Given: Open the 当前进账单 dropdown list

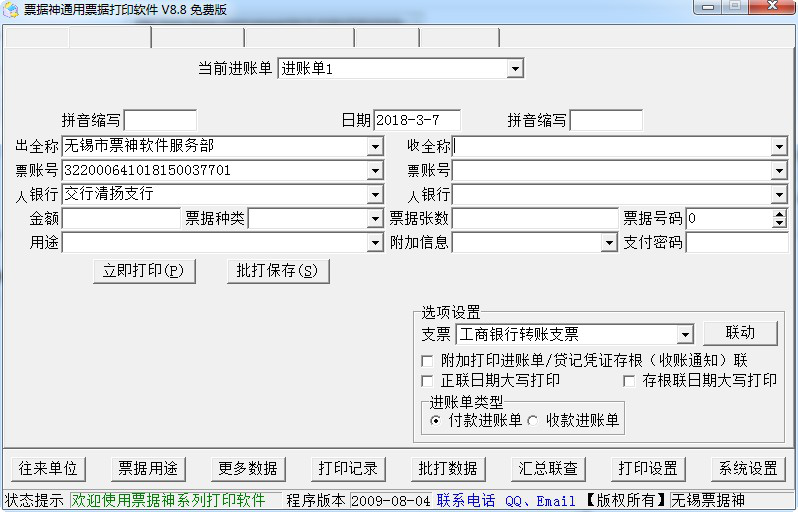Looking at the screenshot, I should tap(515, 69).
